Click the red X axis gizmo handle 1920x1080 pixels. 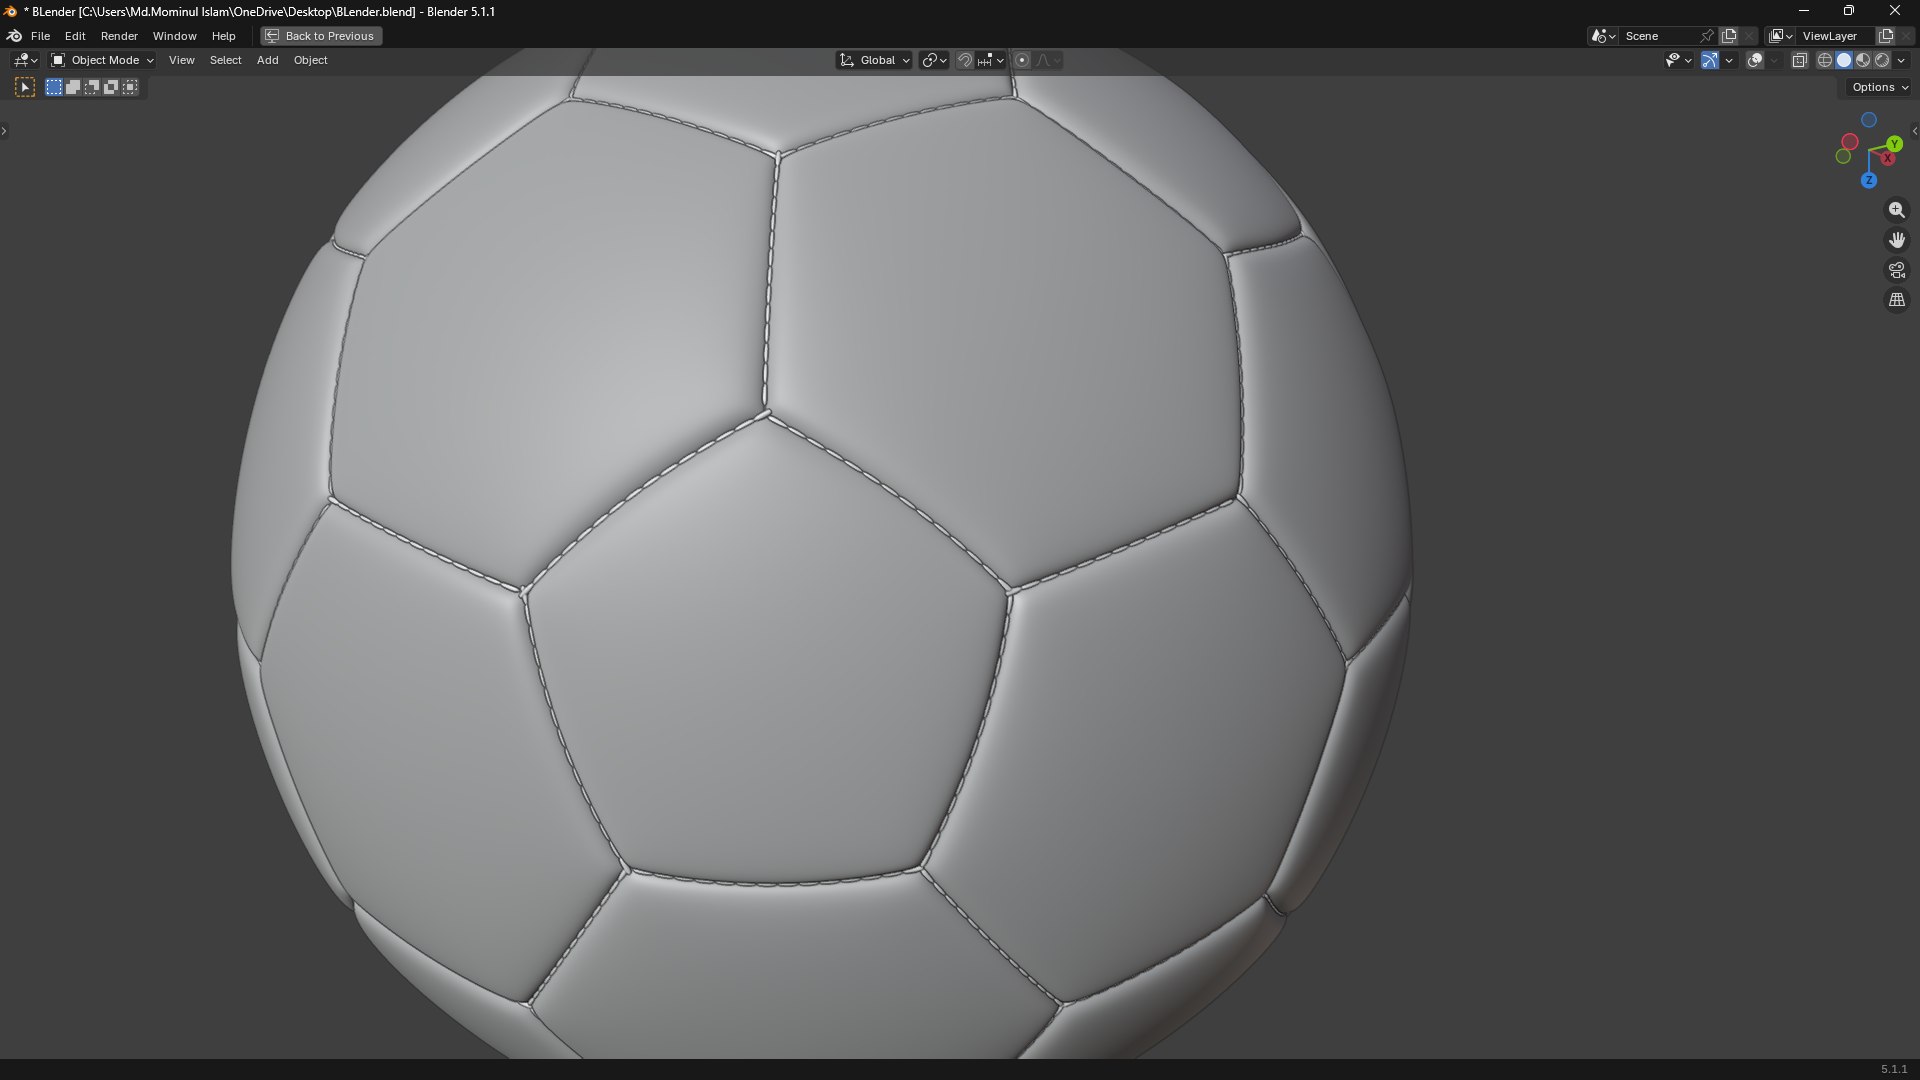click(x=1888, y=158)
